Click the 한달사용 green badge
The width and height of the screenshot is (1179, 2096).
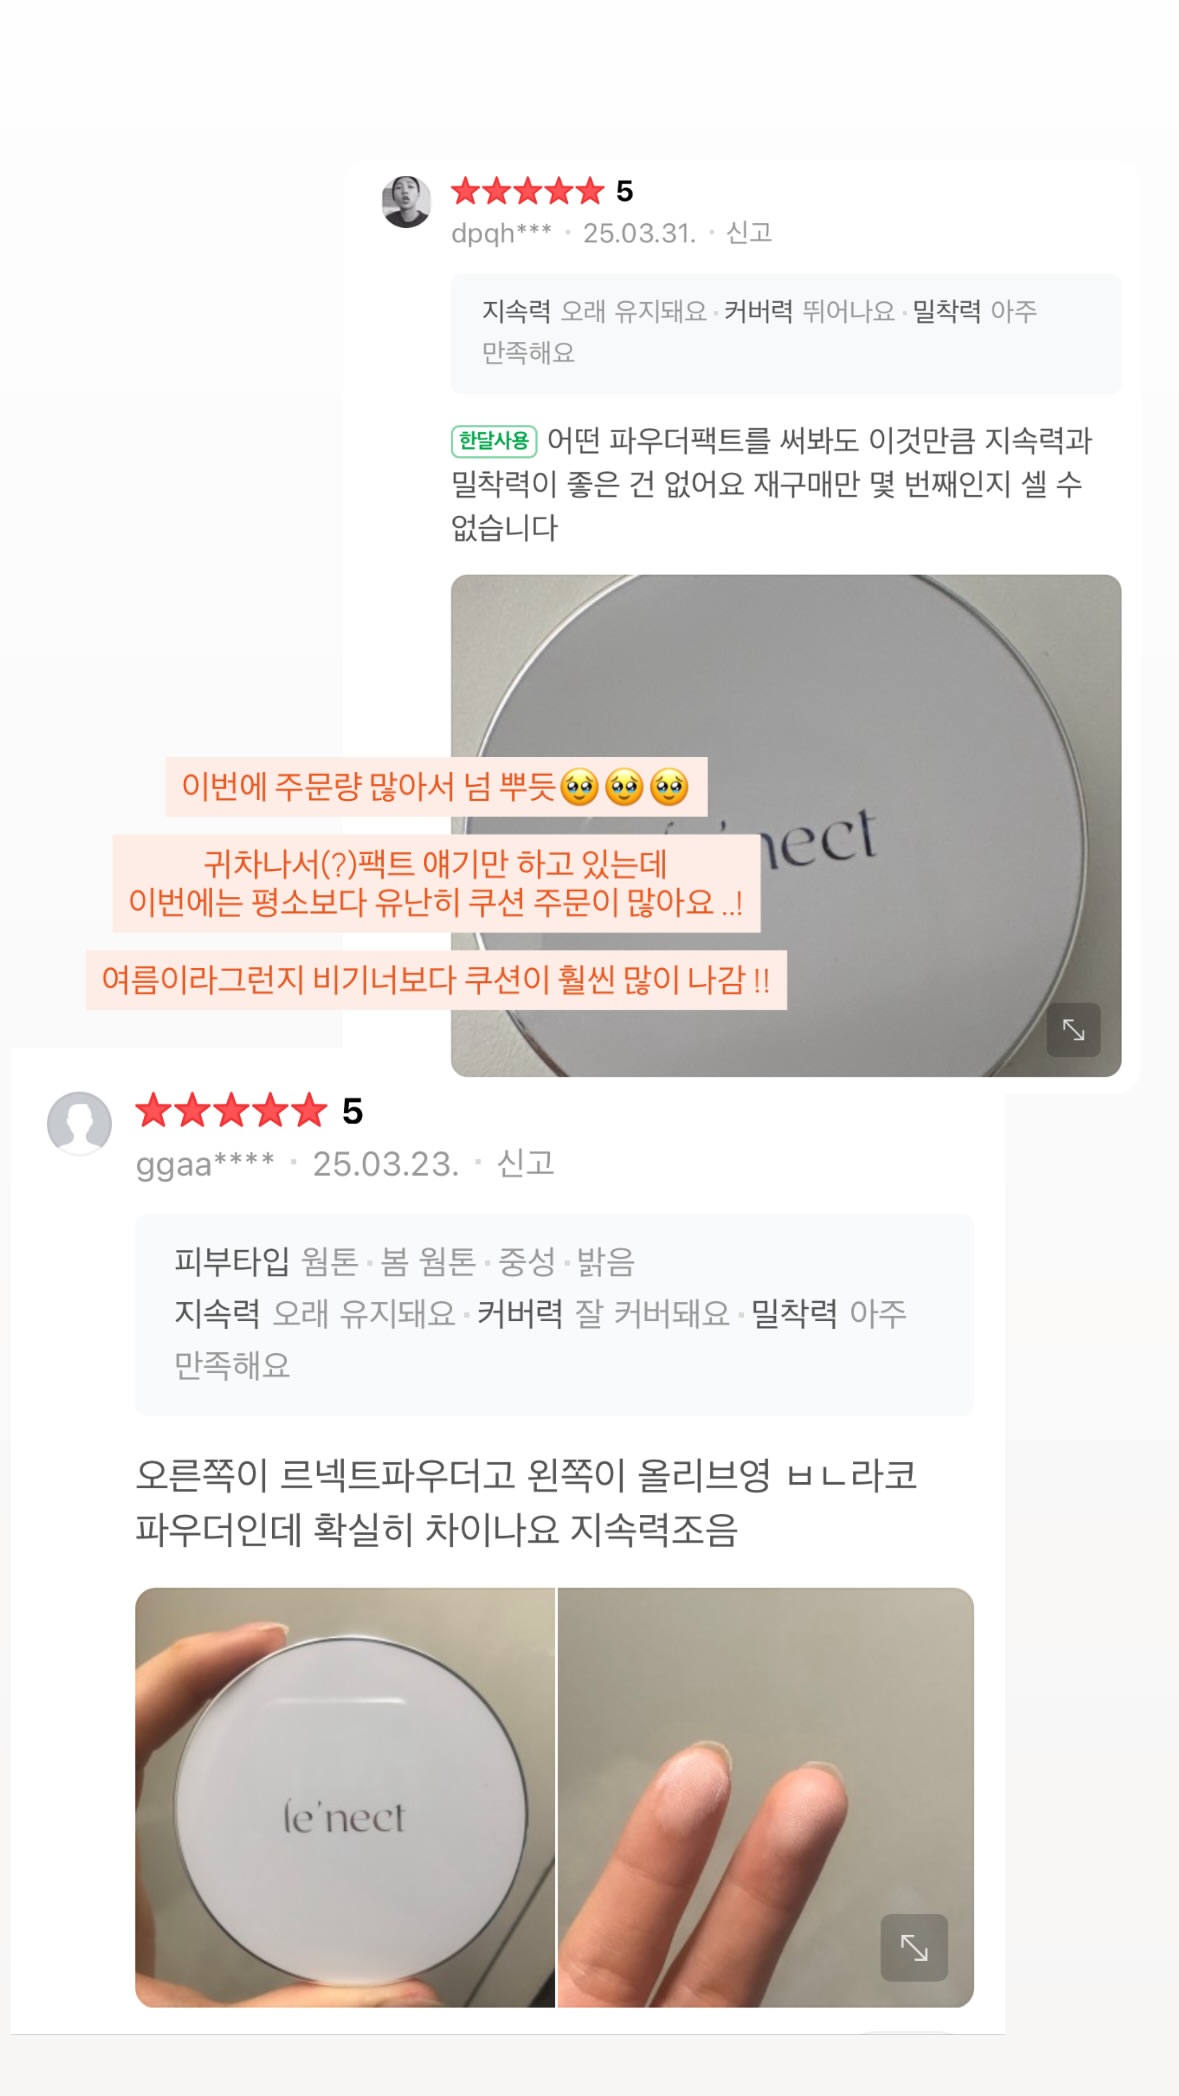pyautogui.click(x=494, y=441)
